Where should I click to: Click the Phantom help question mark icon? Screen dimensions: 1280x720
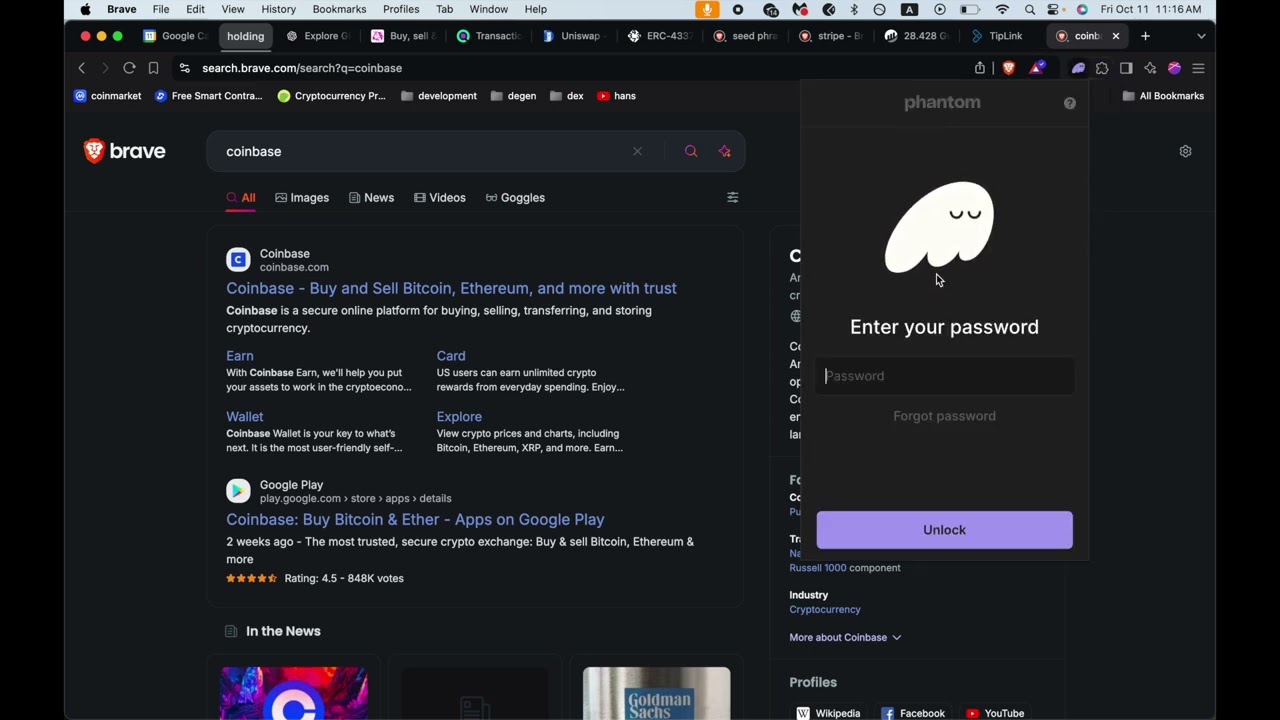pos(1070,103)
